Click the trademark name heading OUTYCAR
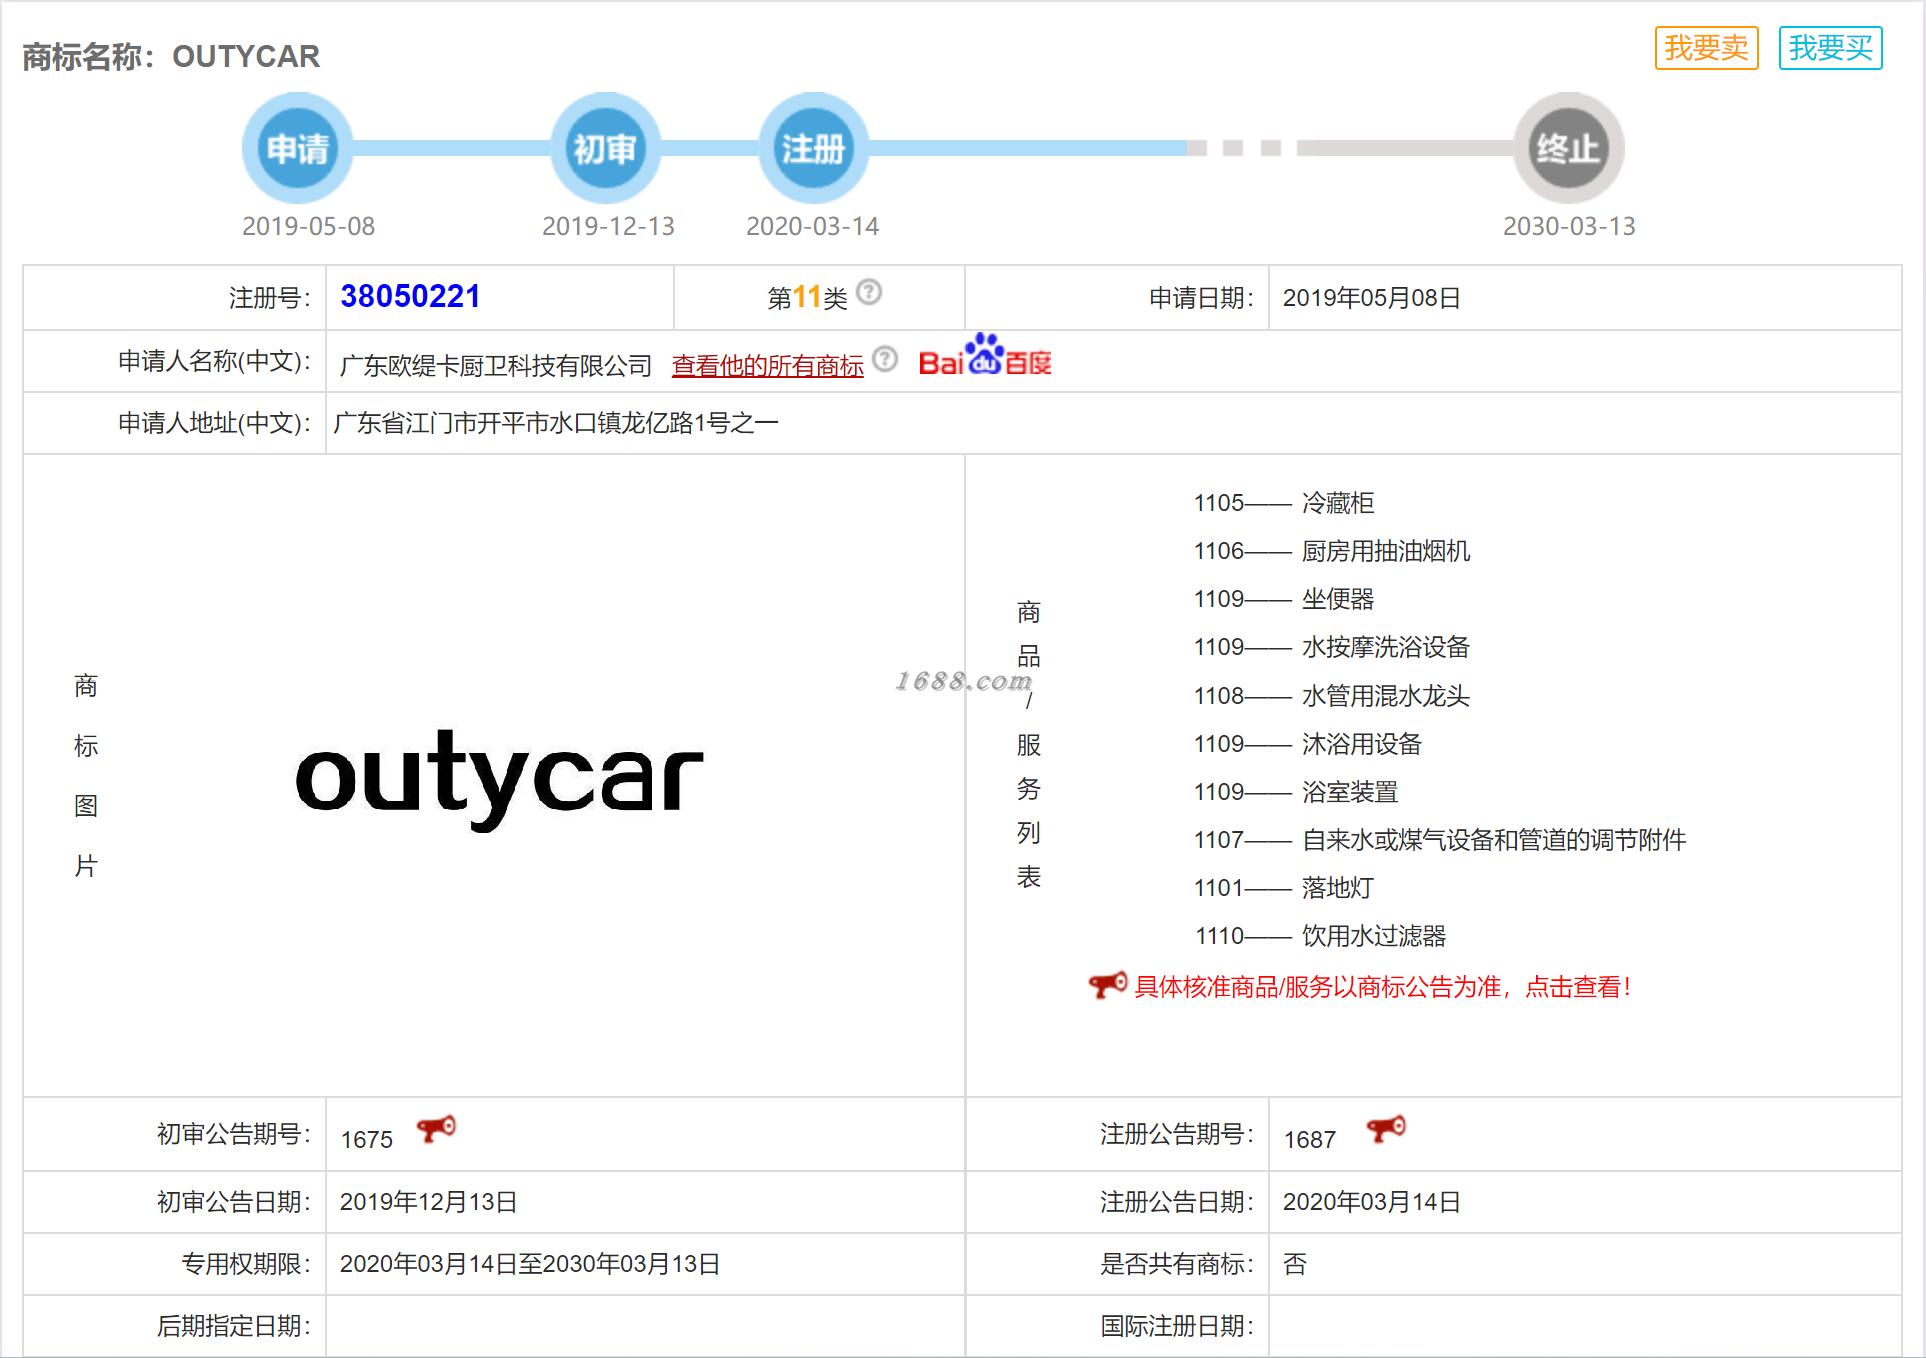This screenshot has width=1926, height=1358. 246,56
